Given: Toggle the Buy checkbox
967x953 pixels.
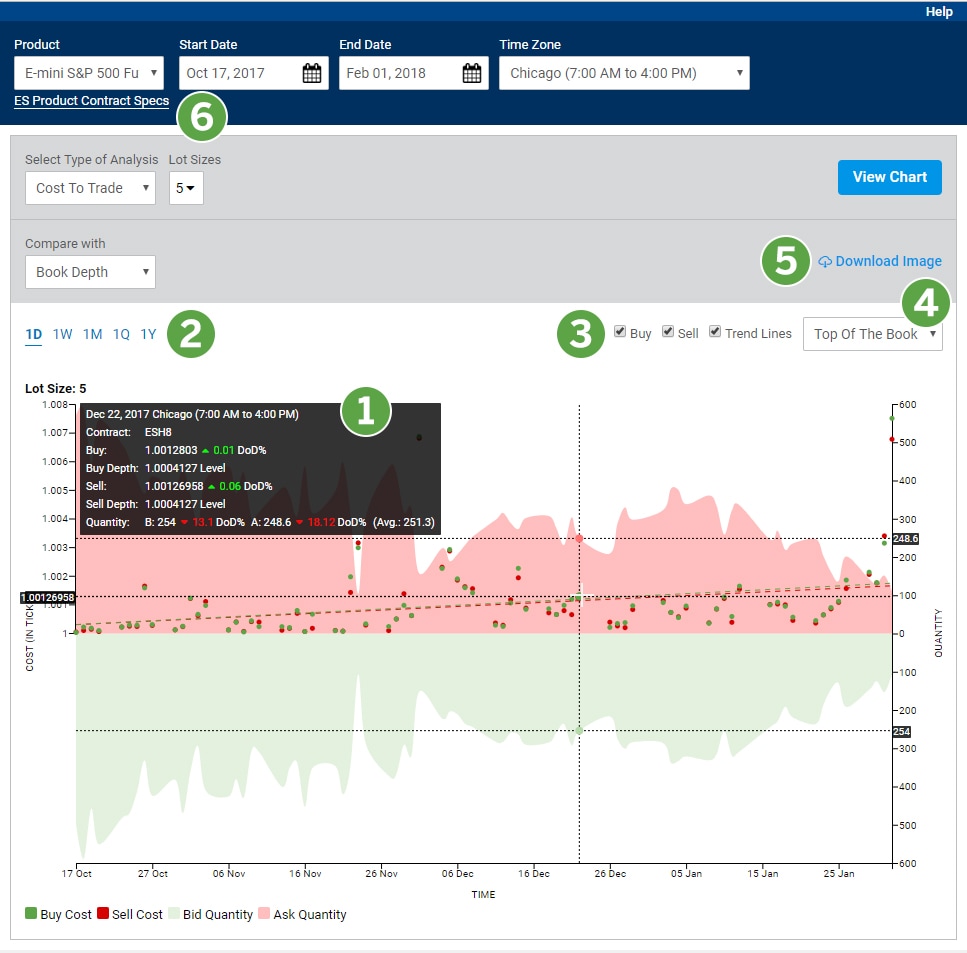Looking at the screenshot, I should pyautogui.click(x=620, y=332).
